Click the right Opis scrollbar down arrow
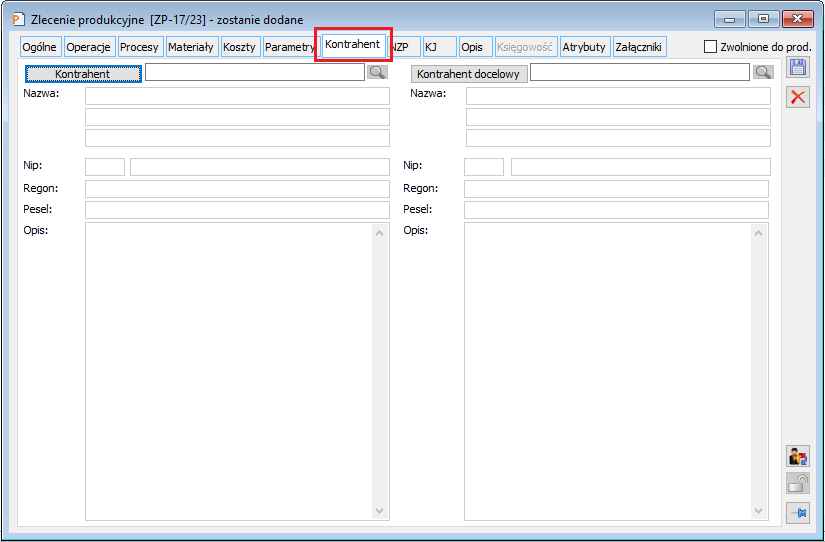 tap(758, 510)
